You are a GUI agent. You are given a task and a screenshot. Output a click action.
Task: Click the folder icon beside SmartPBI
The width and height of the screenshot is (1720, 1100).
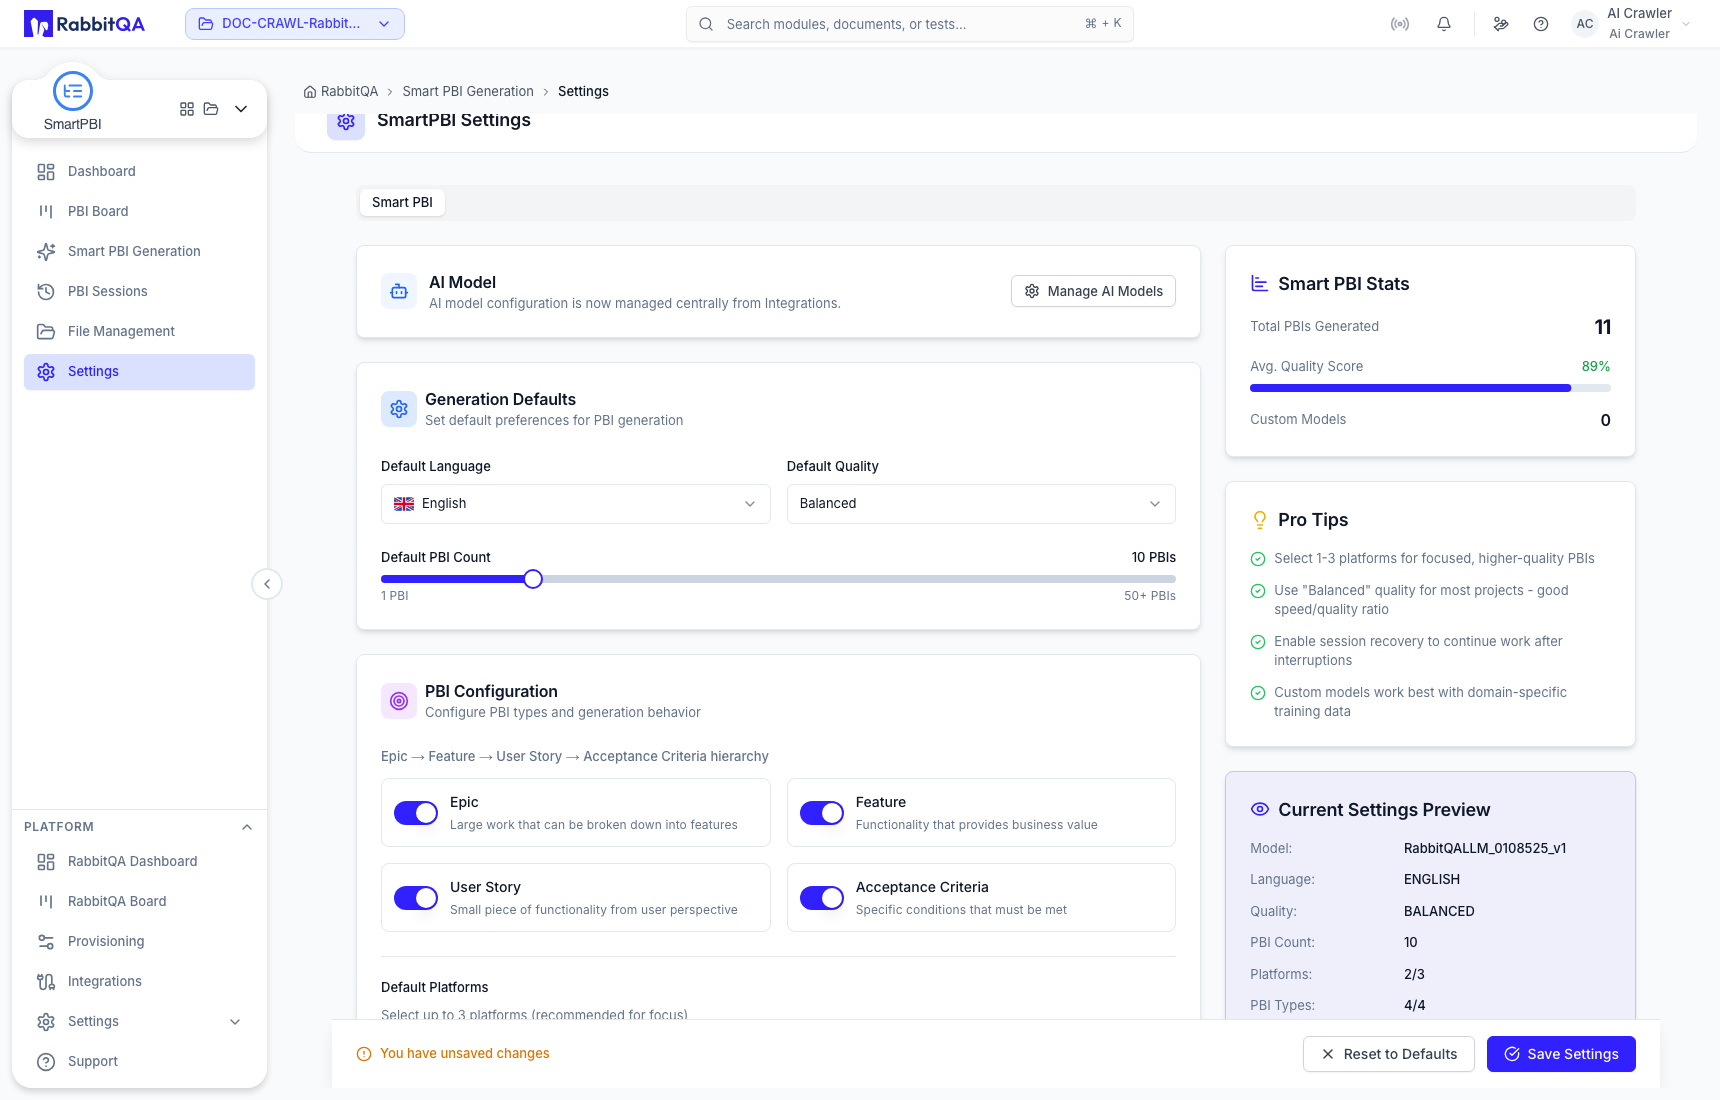[211, 109]
